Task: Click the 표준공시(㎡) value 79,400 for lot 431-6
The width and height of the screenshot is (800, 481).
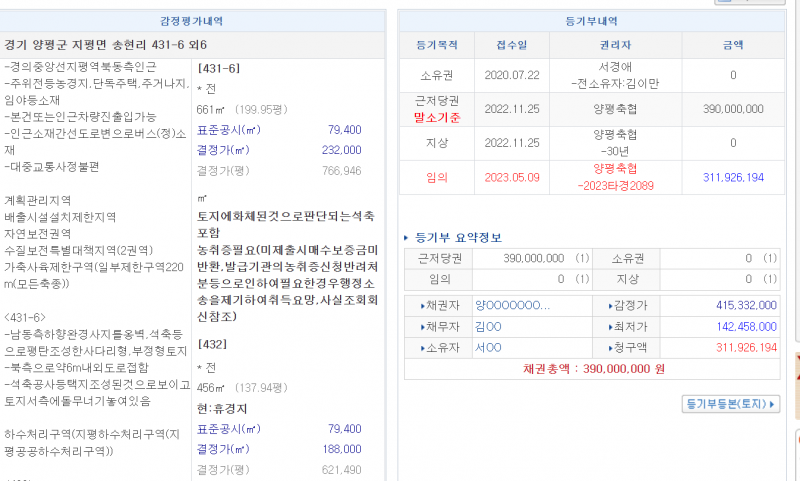Action: tap(344, 130)
